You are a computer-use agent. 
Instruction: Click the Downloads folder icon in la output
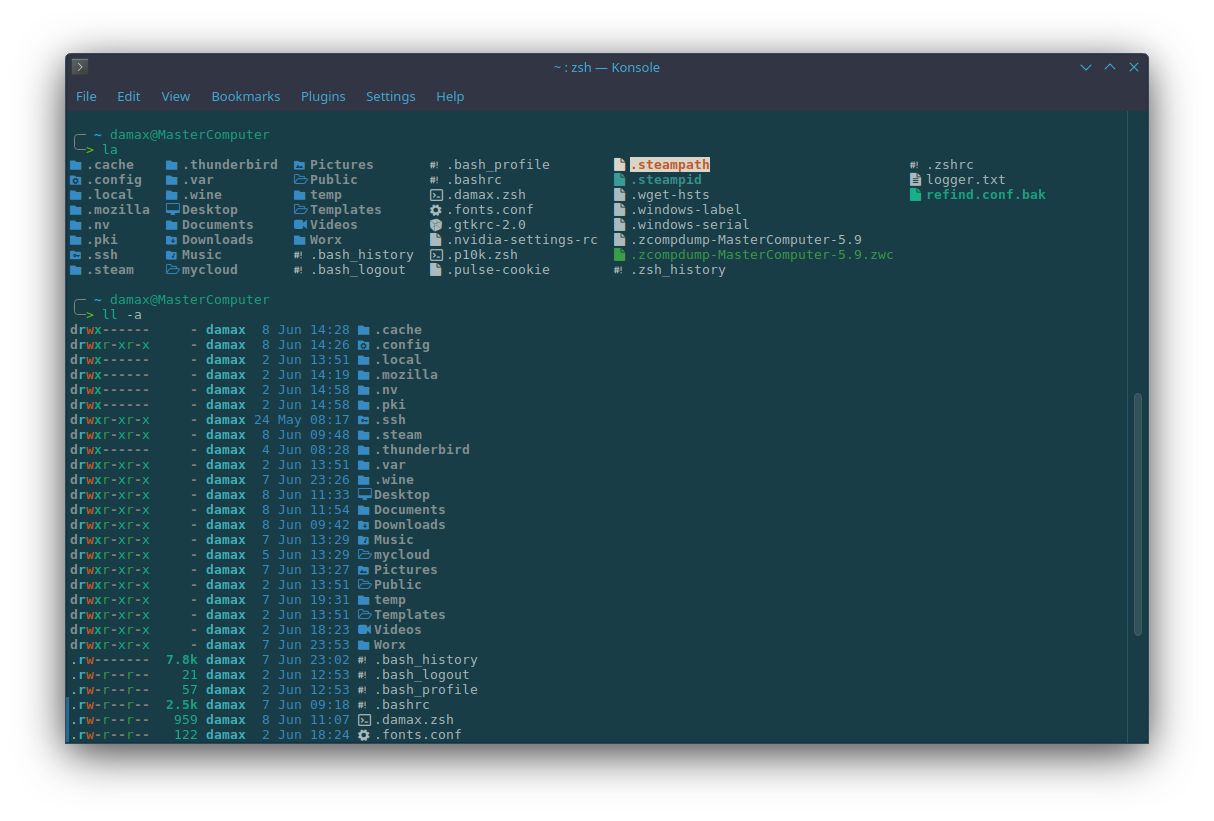click(x=172, y=240)
